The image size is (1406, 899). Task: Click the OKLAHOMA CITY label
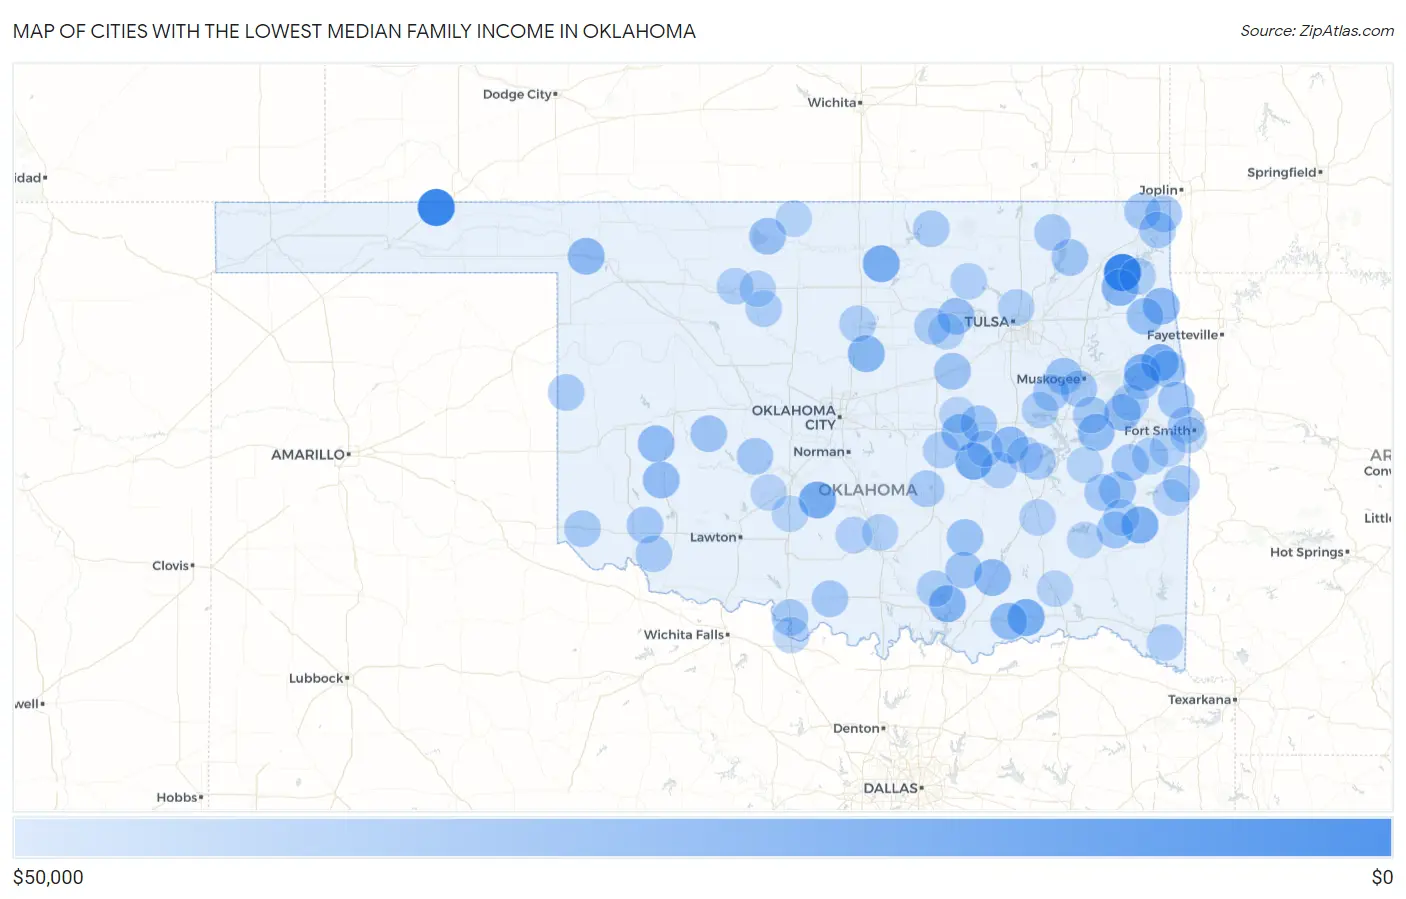click(x=794, y=417)
